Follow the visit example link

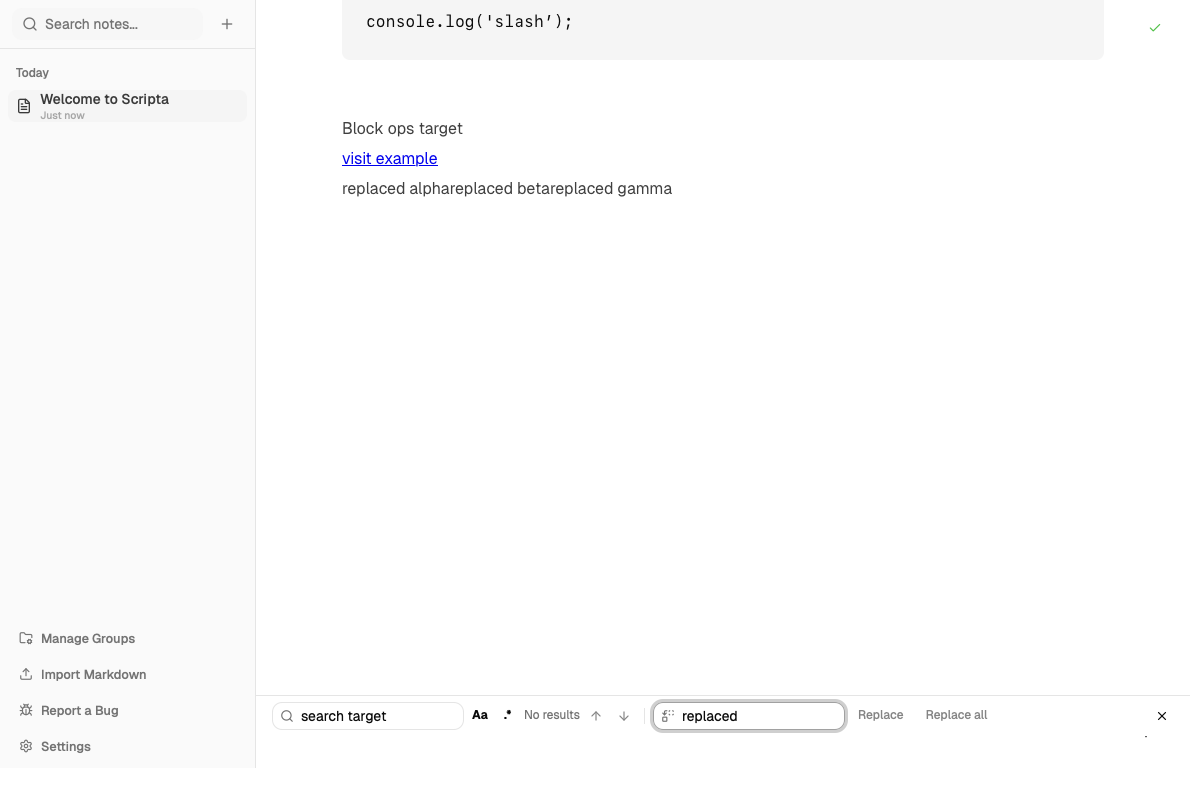[x=389, y=158]
